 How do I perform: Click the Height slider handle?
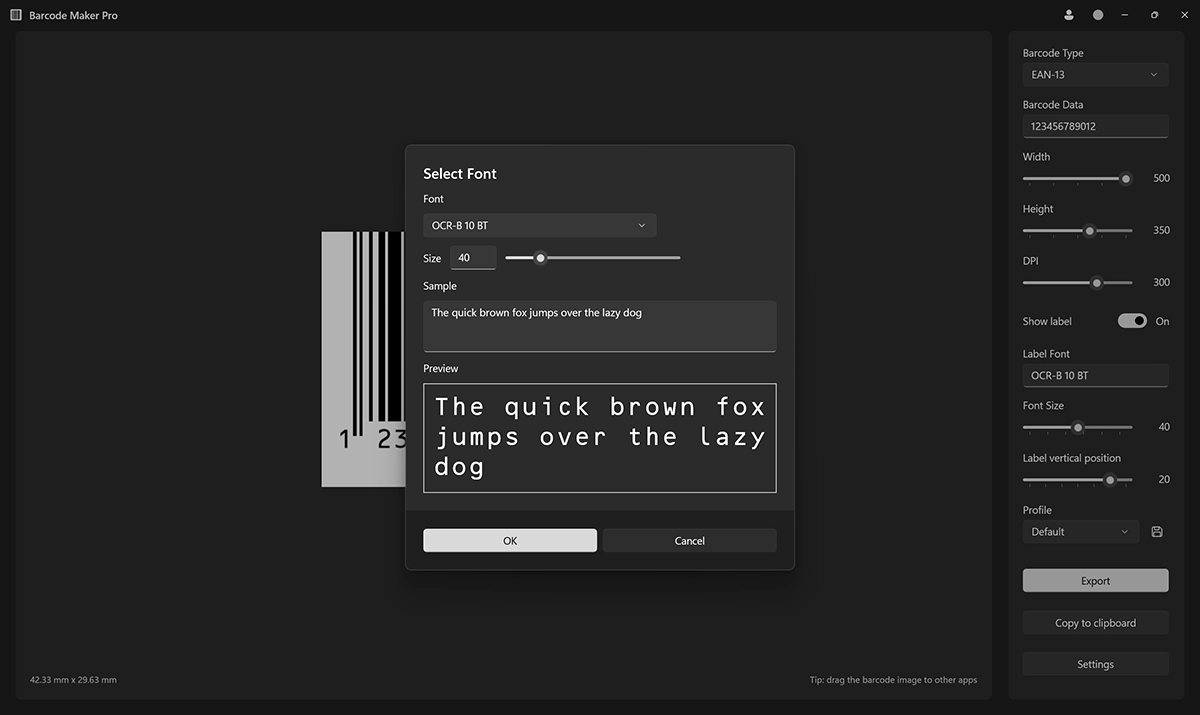point(1090,231)
